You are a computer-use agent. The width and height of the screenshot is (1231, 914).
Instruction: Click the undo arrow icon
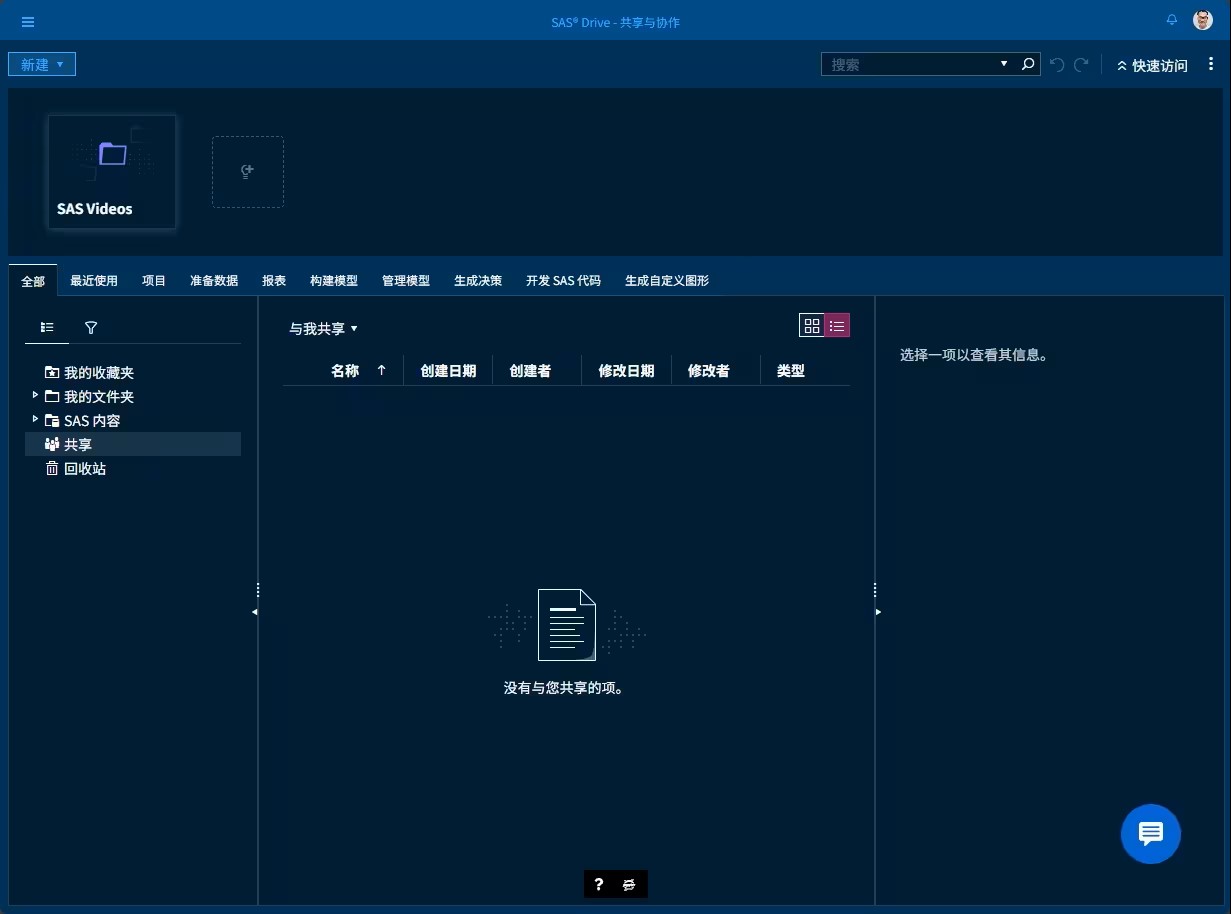(1057, 65)
